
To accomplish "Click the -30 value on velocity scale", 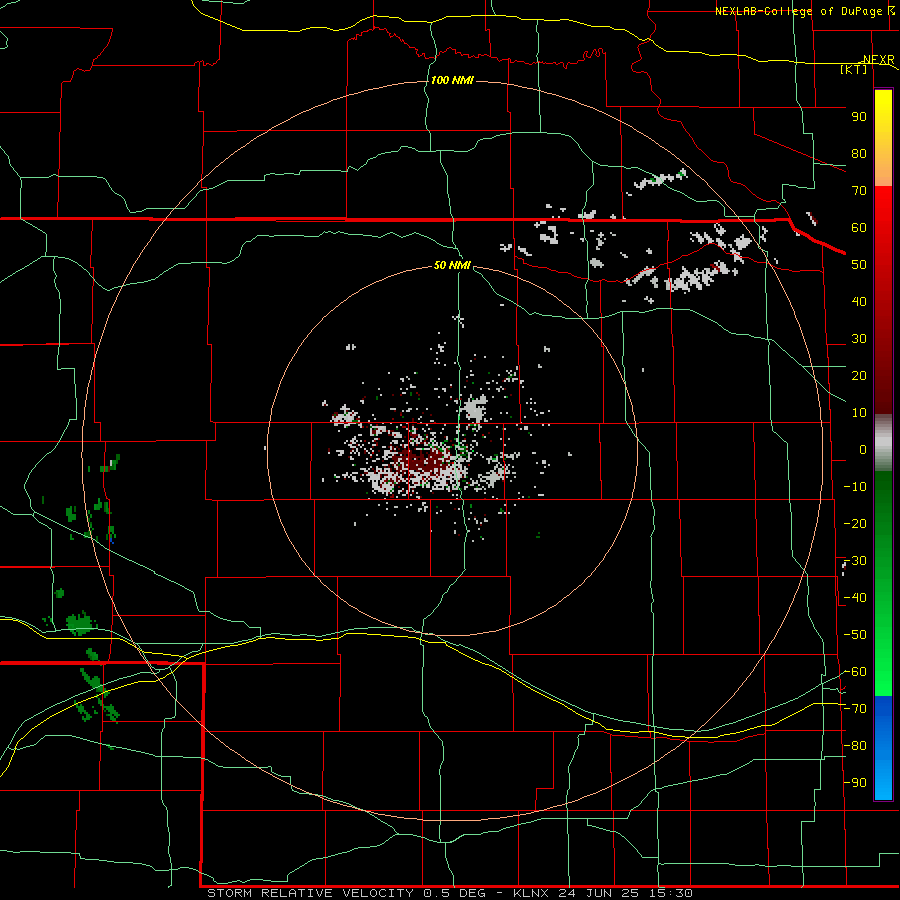I will coord(855,561).
